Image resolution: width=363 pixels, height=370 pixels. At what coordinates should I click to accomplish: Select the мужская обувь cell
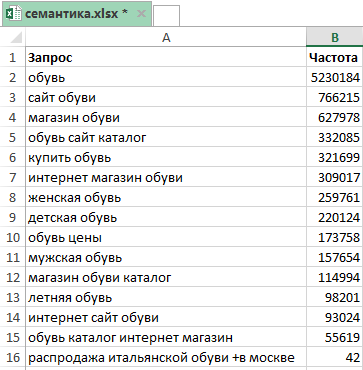(x=166, y=257)
